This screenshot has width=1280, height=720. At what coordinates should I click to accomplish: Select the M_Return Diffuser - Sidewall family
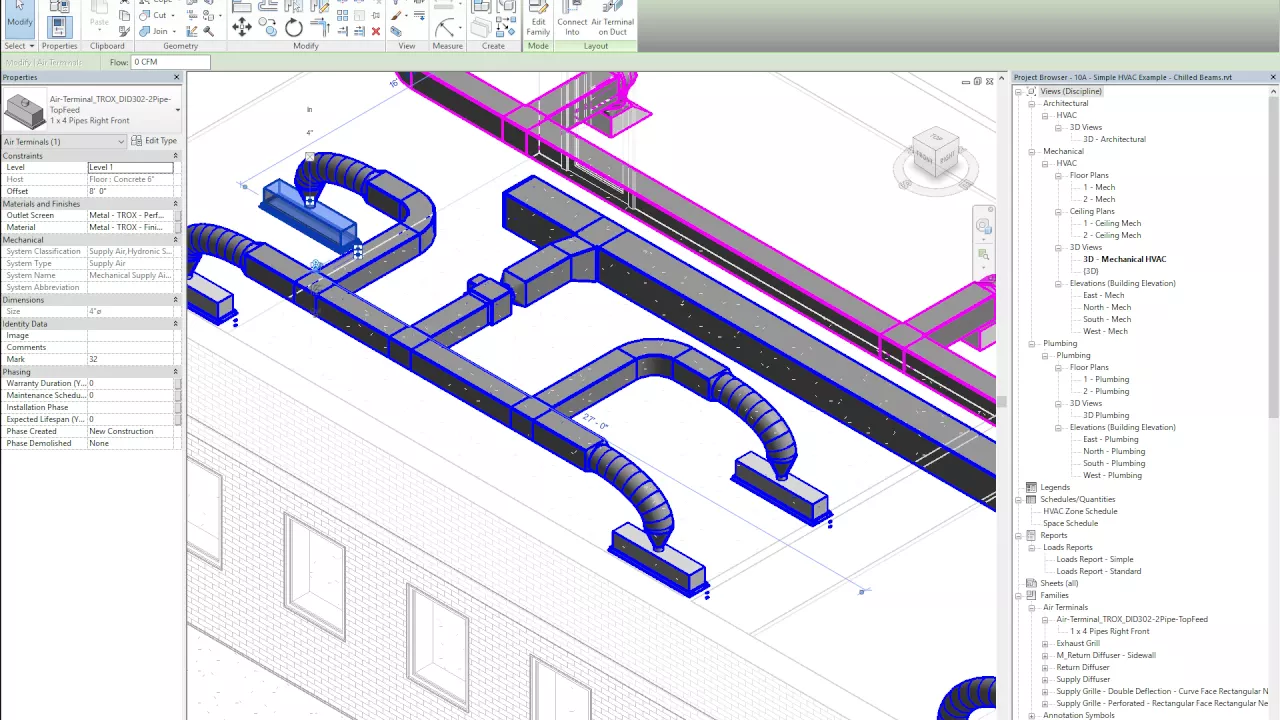1106,655
